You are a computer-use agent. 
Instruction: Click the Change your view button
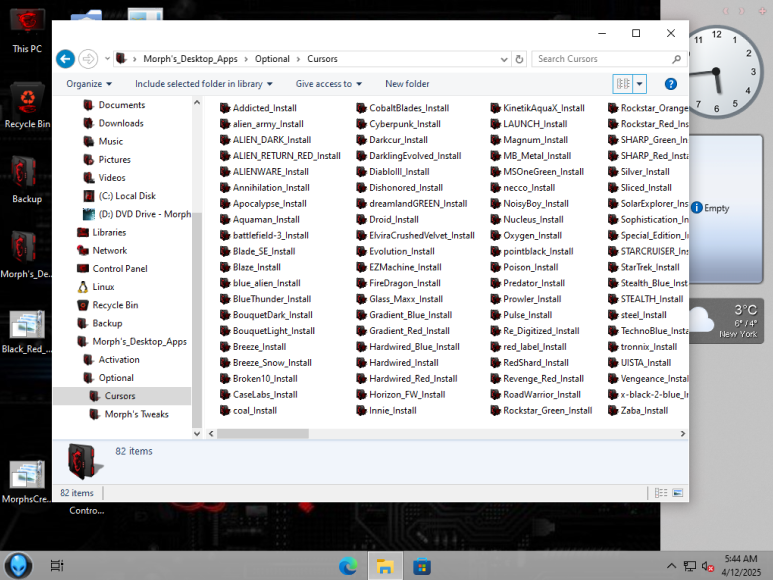[x=623, y=84]
